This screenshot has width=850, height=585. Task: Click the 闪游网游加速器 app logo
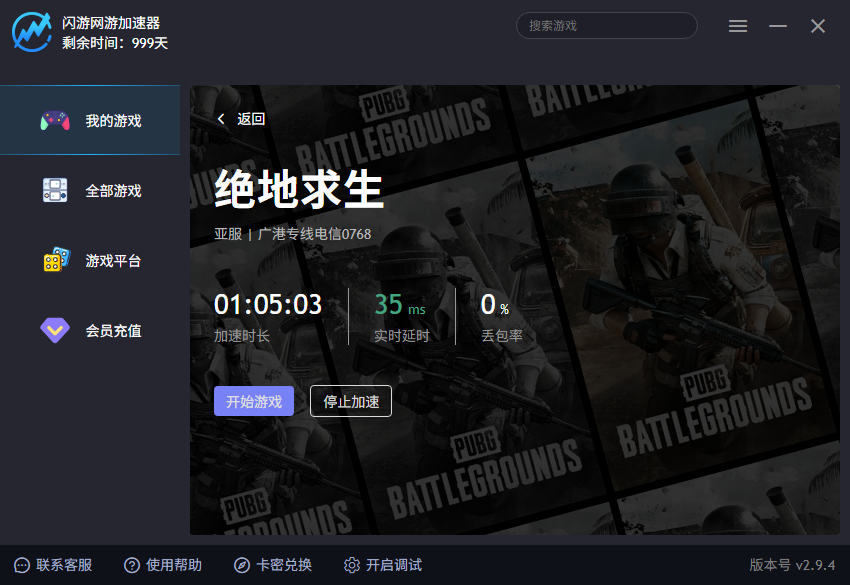point(32,31)
